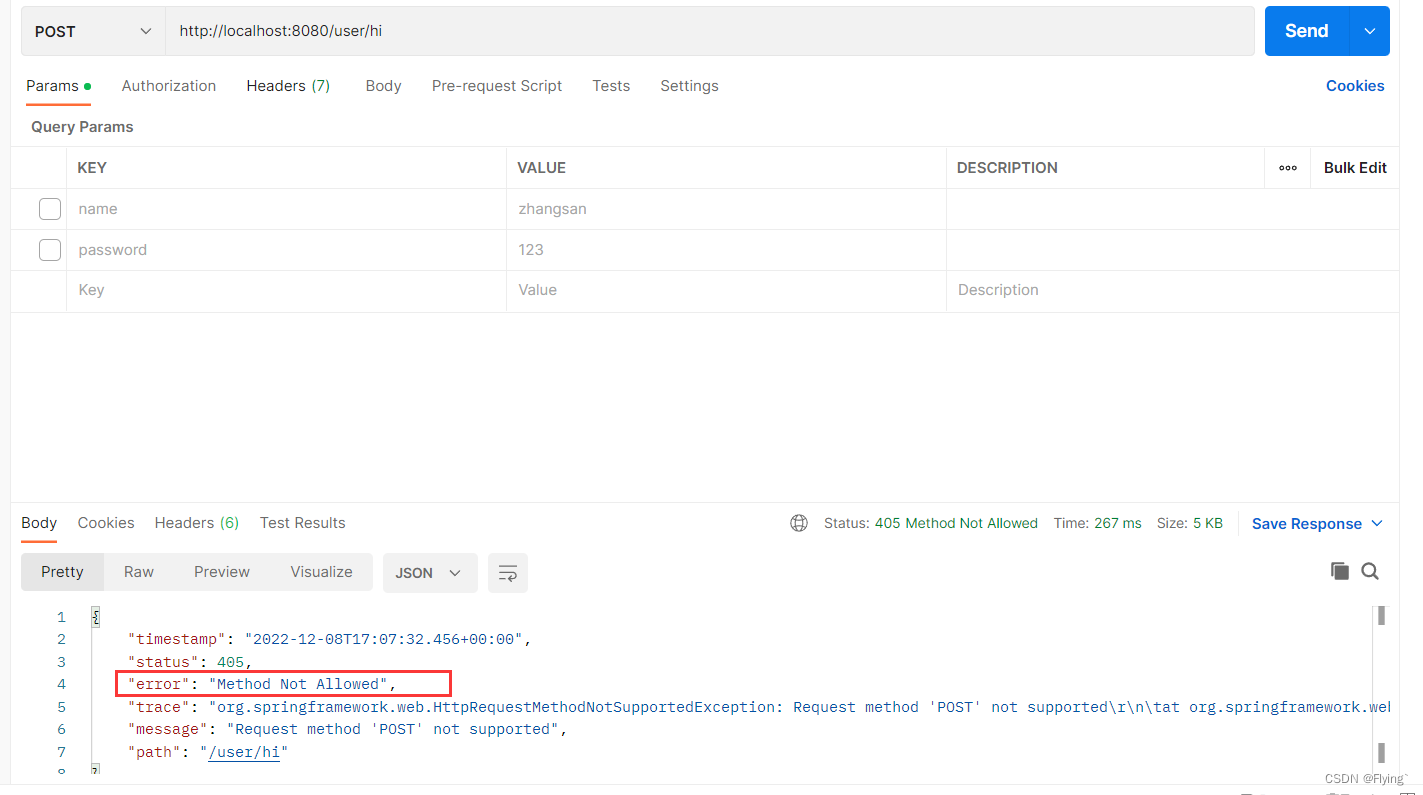Screen dimensions: 1423x795
Task: Enable the password parameter checkbox
Action: 50,250
